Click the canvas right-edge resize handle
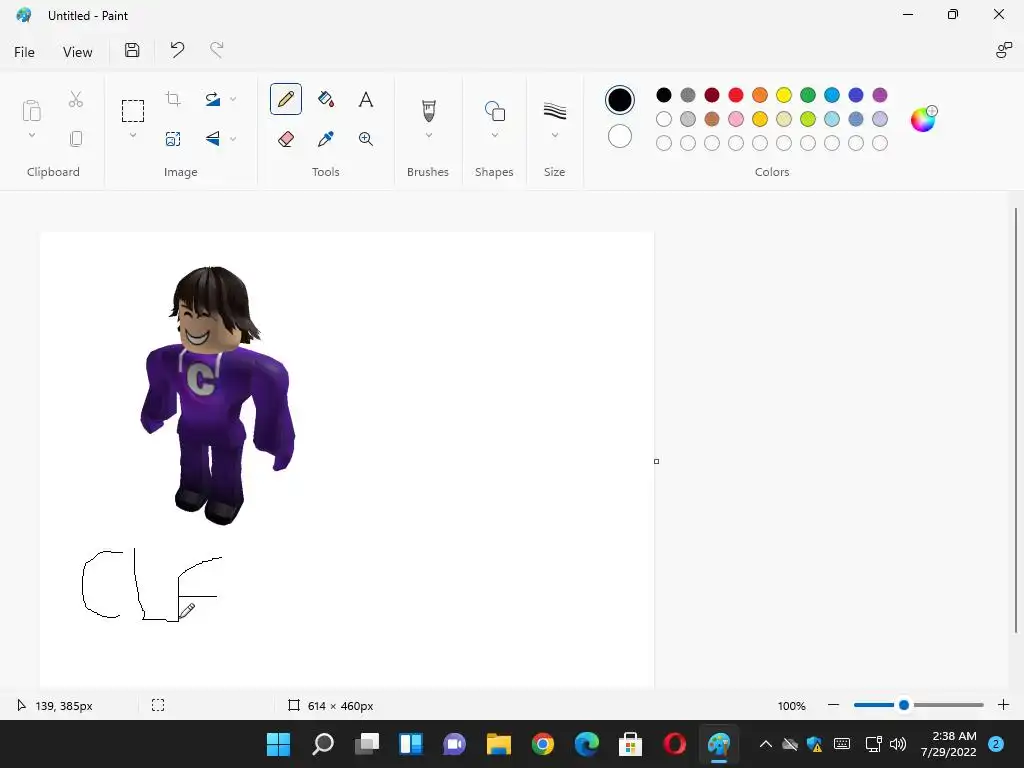Screen dimensions: 1024x768 pyautogui.click(x=656, y=461)
